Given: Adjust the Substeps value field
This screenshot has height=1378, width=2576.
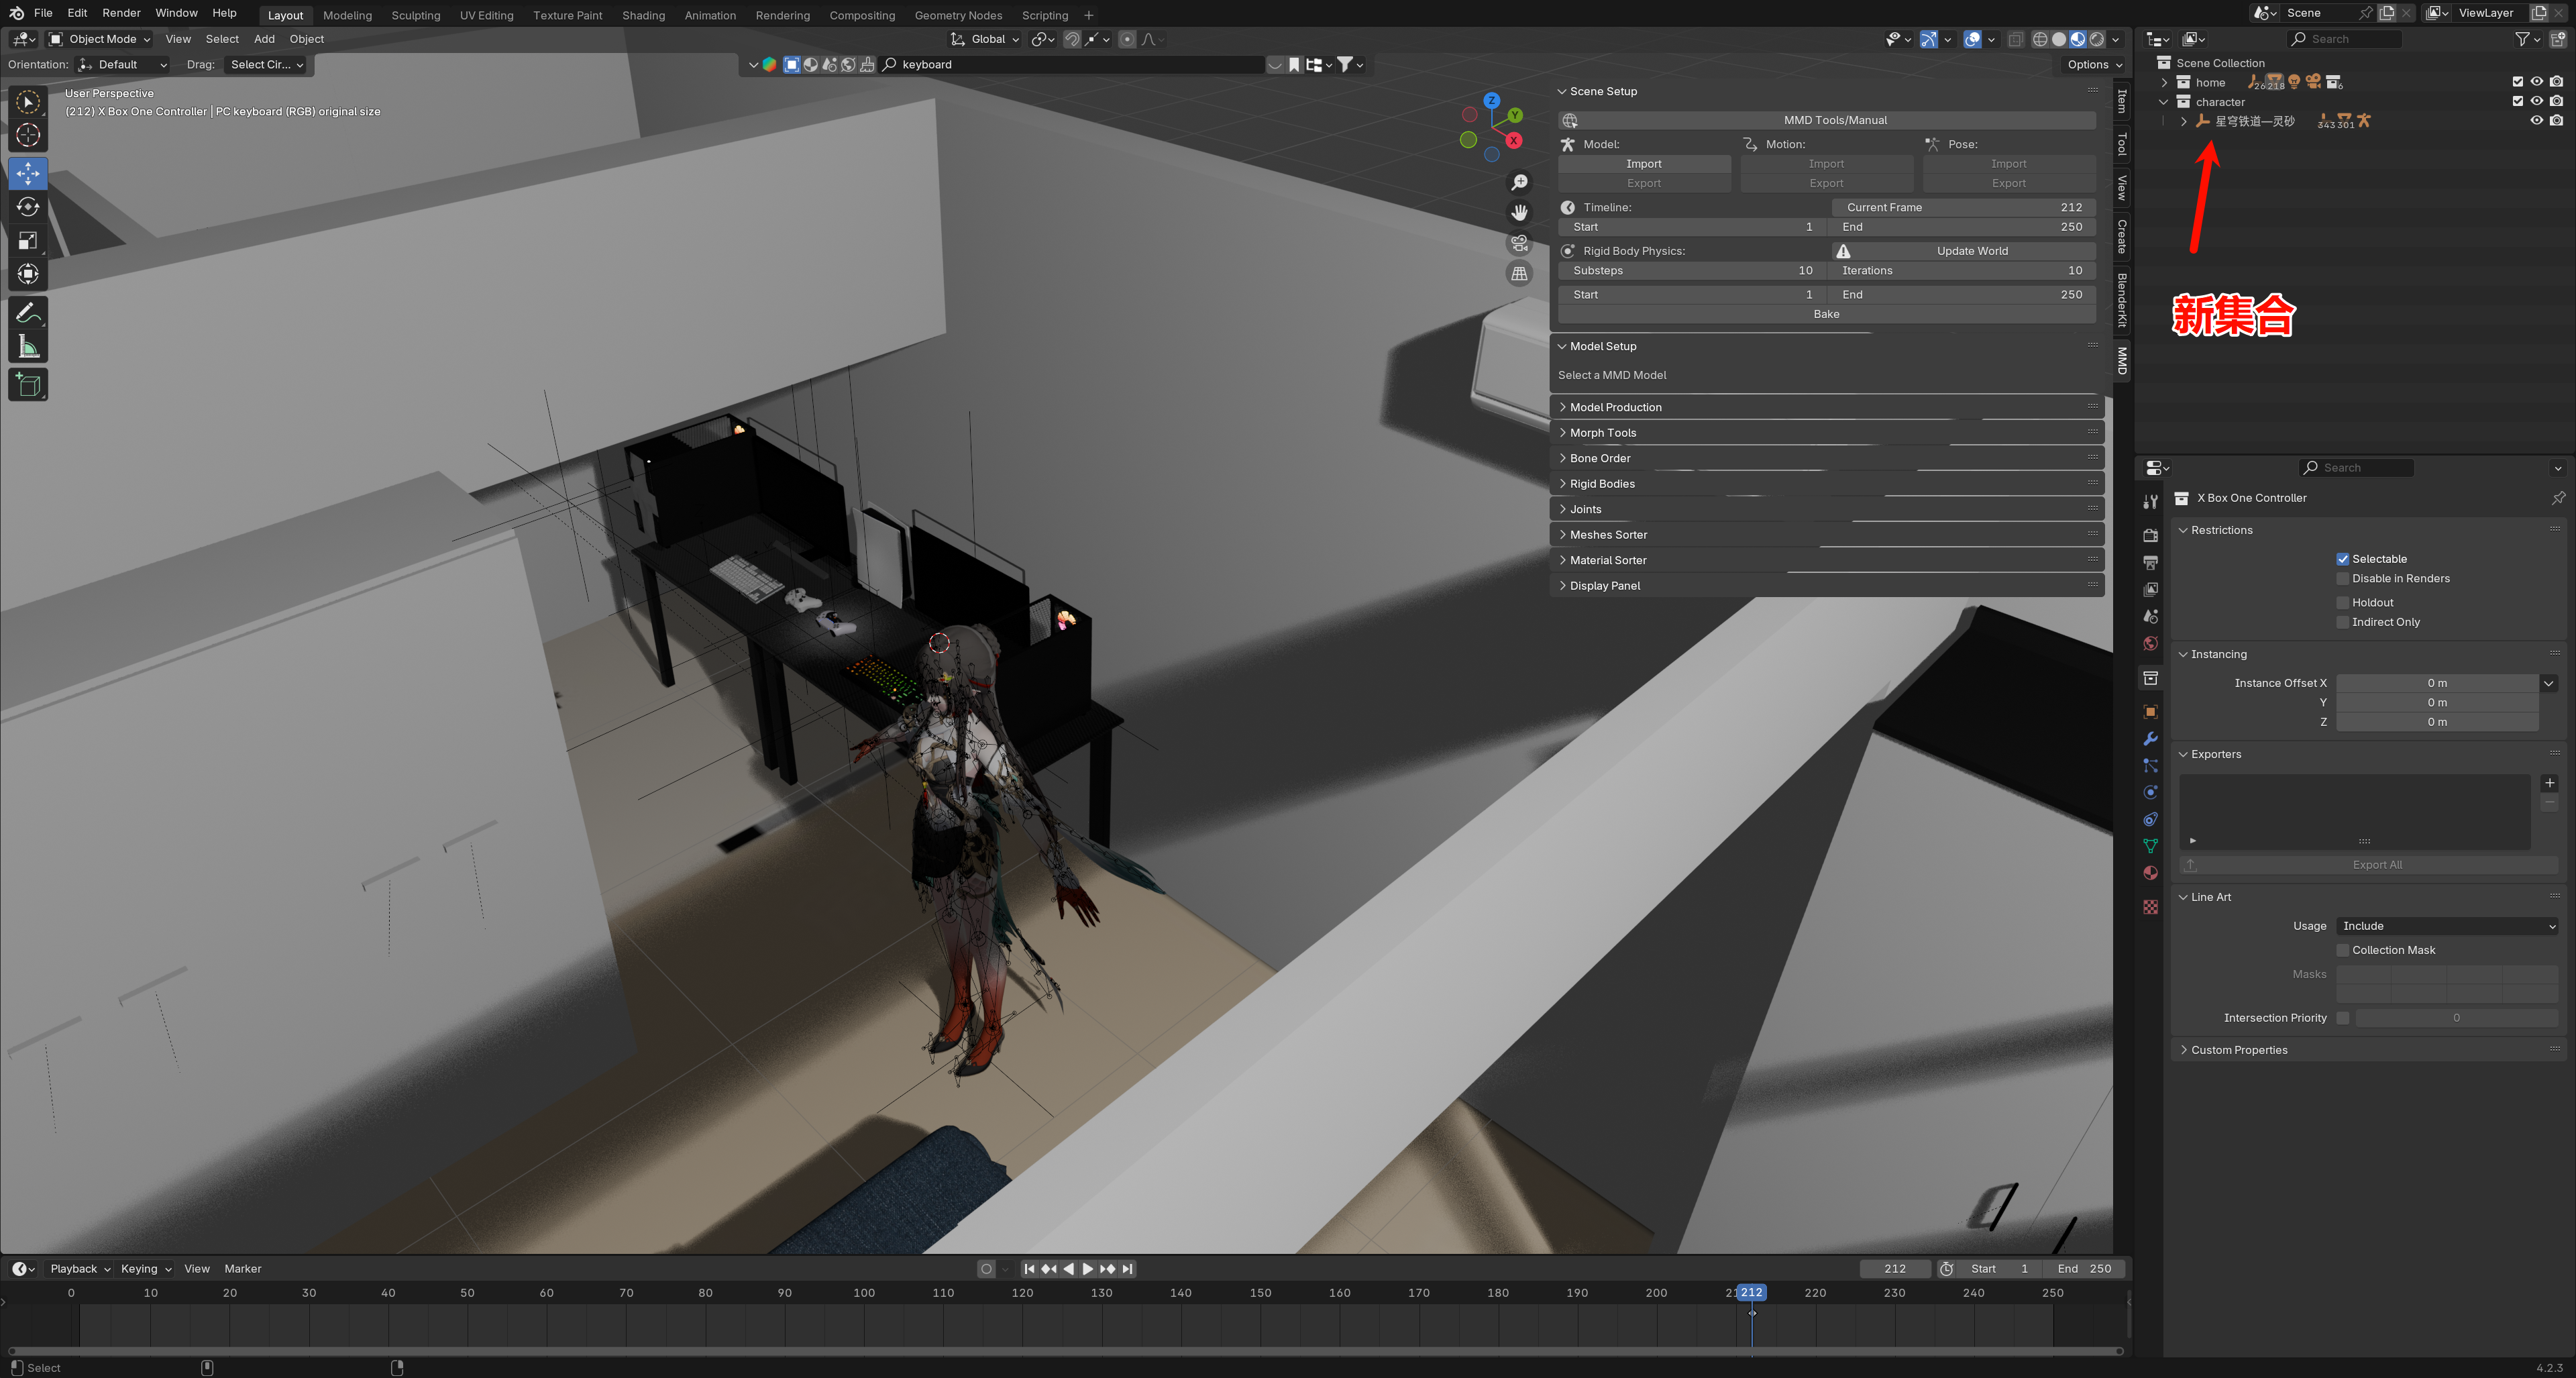Looking at the screenshot, I should coord(1692,270).
